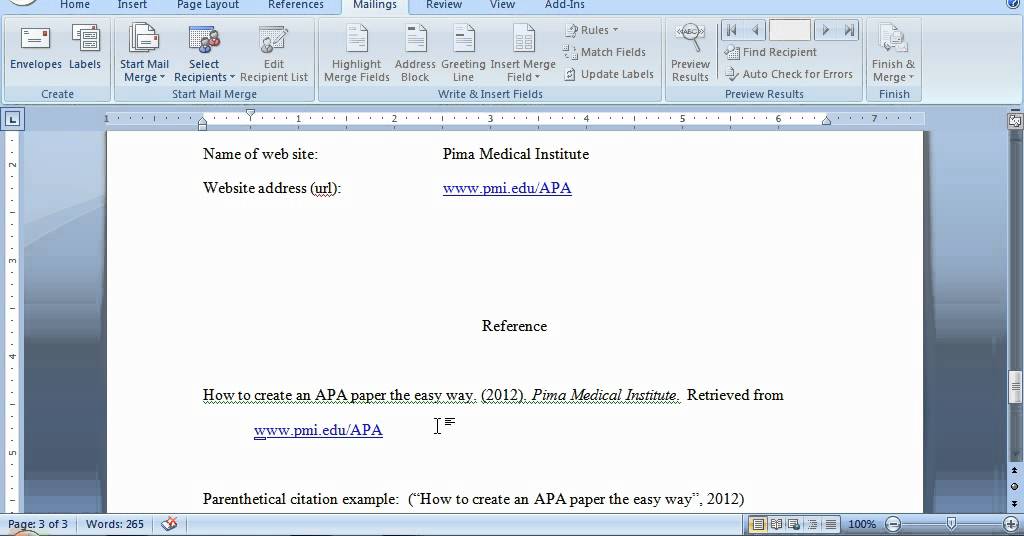The height and width of the screenshot is (536, 1024).
Task: Open Finish & Merge dropdown
Action: (x=893, y=53)
